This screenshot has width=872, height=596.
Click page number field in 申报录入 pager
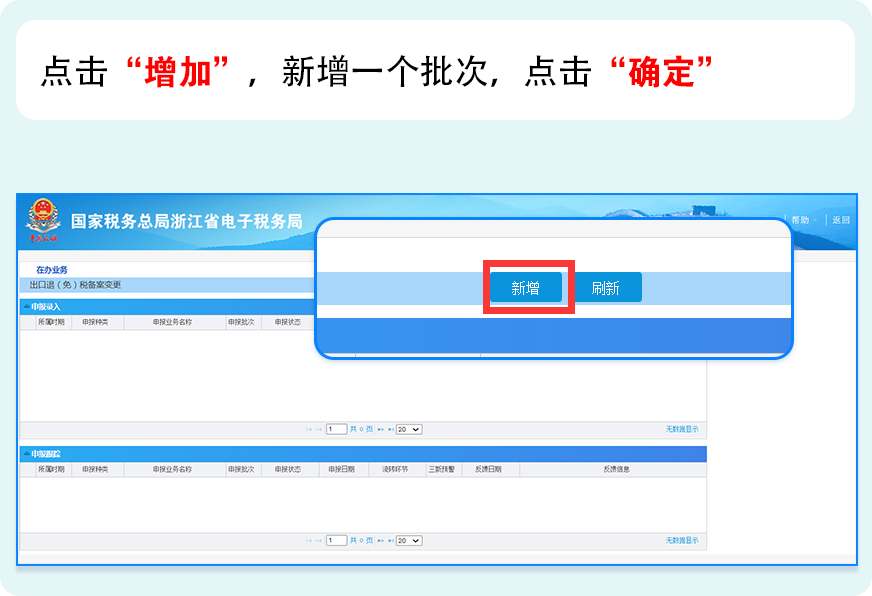pyautogui.click(x=336, y=429)
